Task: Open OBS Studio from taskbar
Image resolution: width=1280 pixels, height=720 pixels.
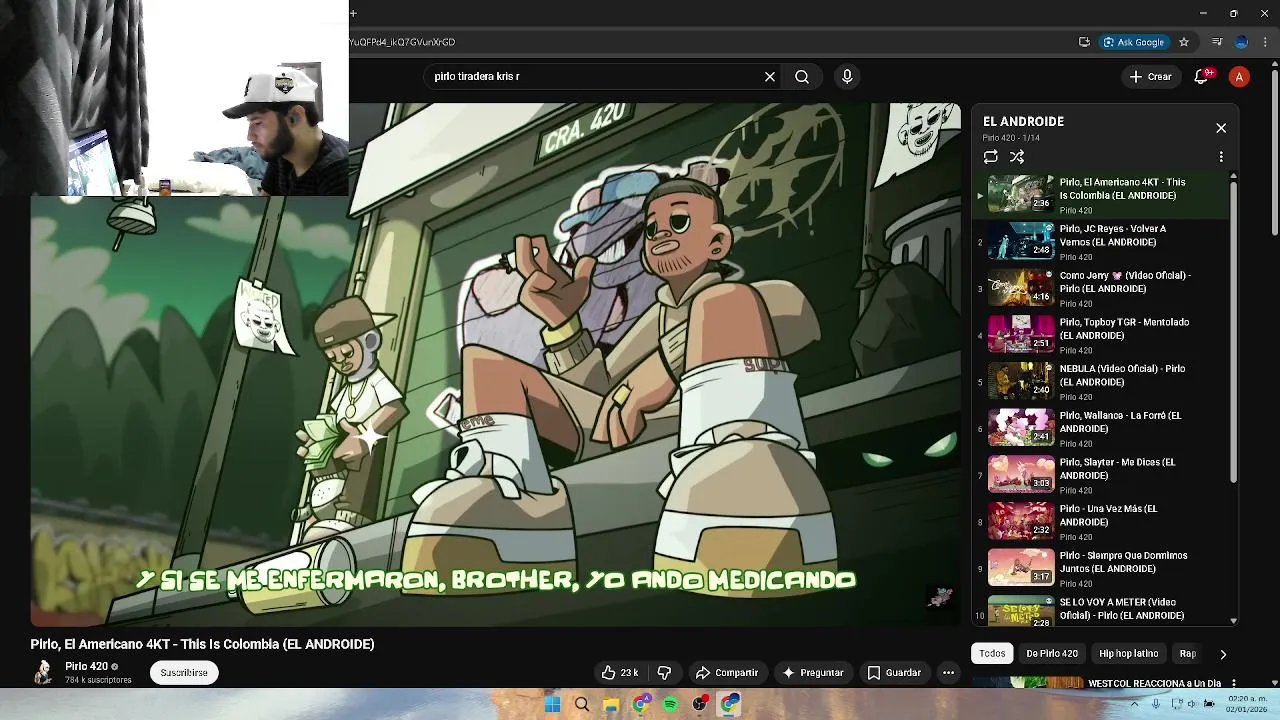Action: point(700,704)
